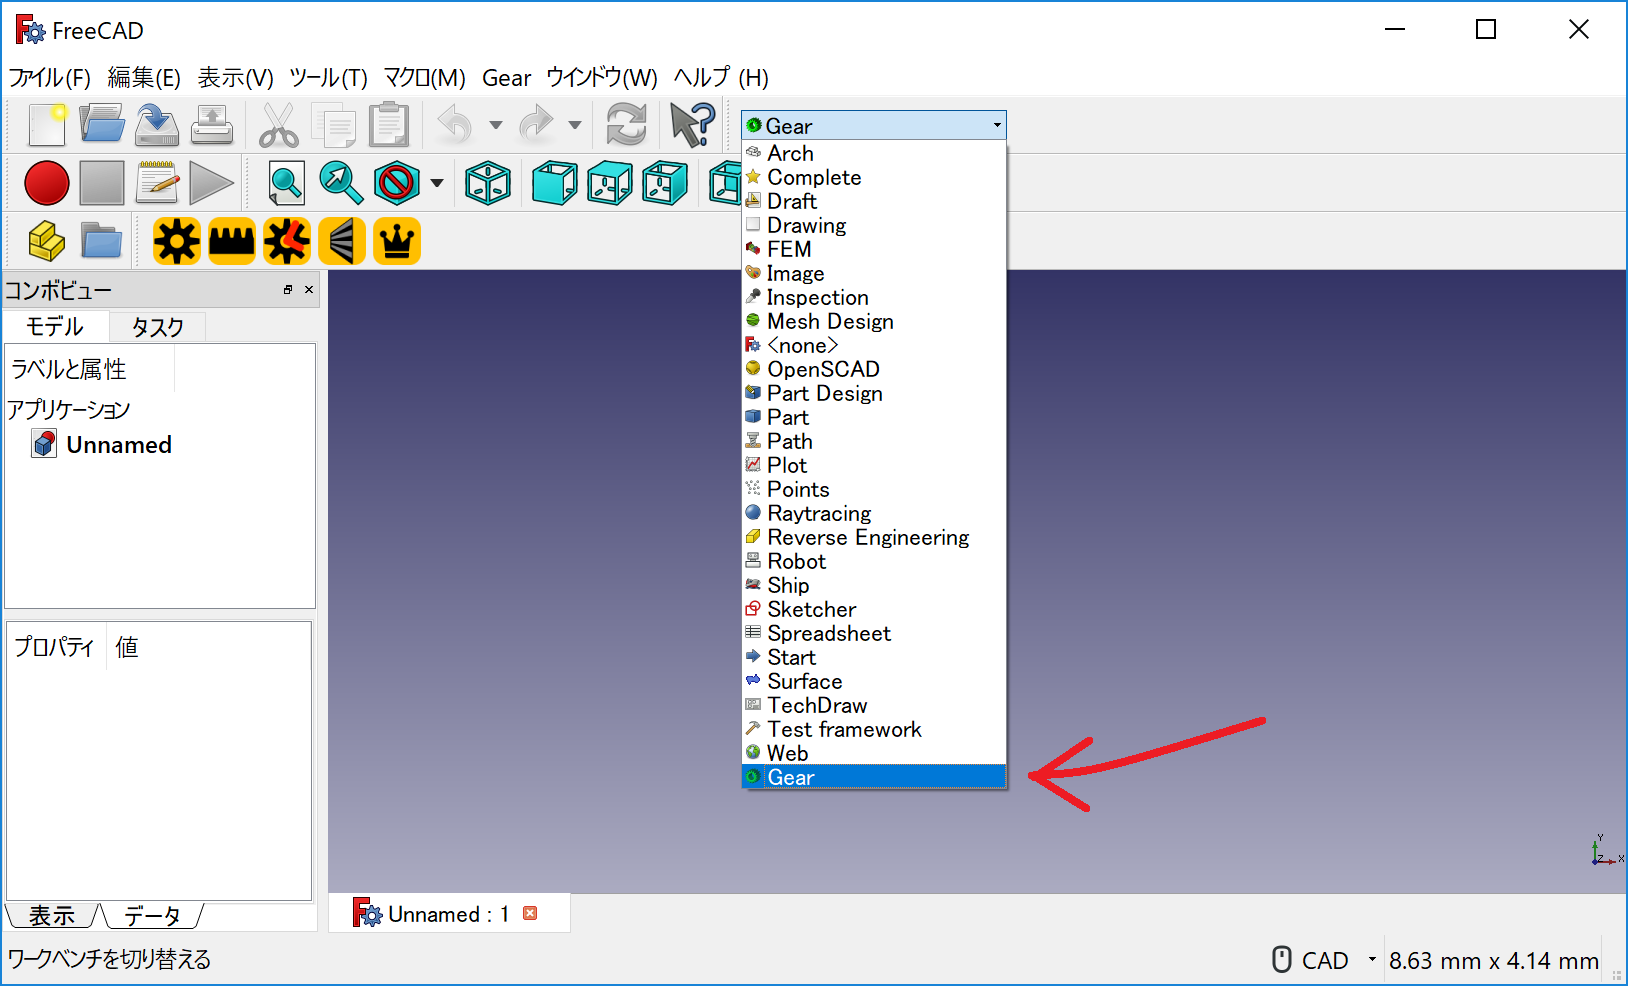Viewport: 1628px width, 986px height.
Task: Switch to the Draft workbench
Action: click(x=873, y=201)
